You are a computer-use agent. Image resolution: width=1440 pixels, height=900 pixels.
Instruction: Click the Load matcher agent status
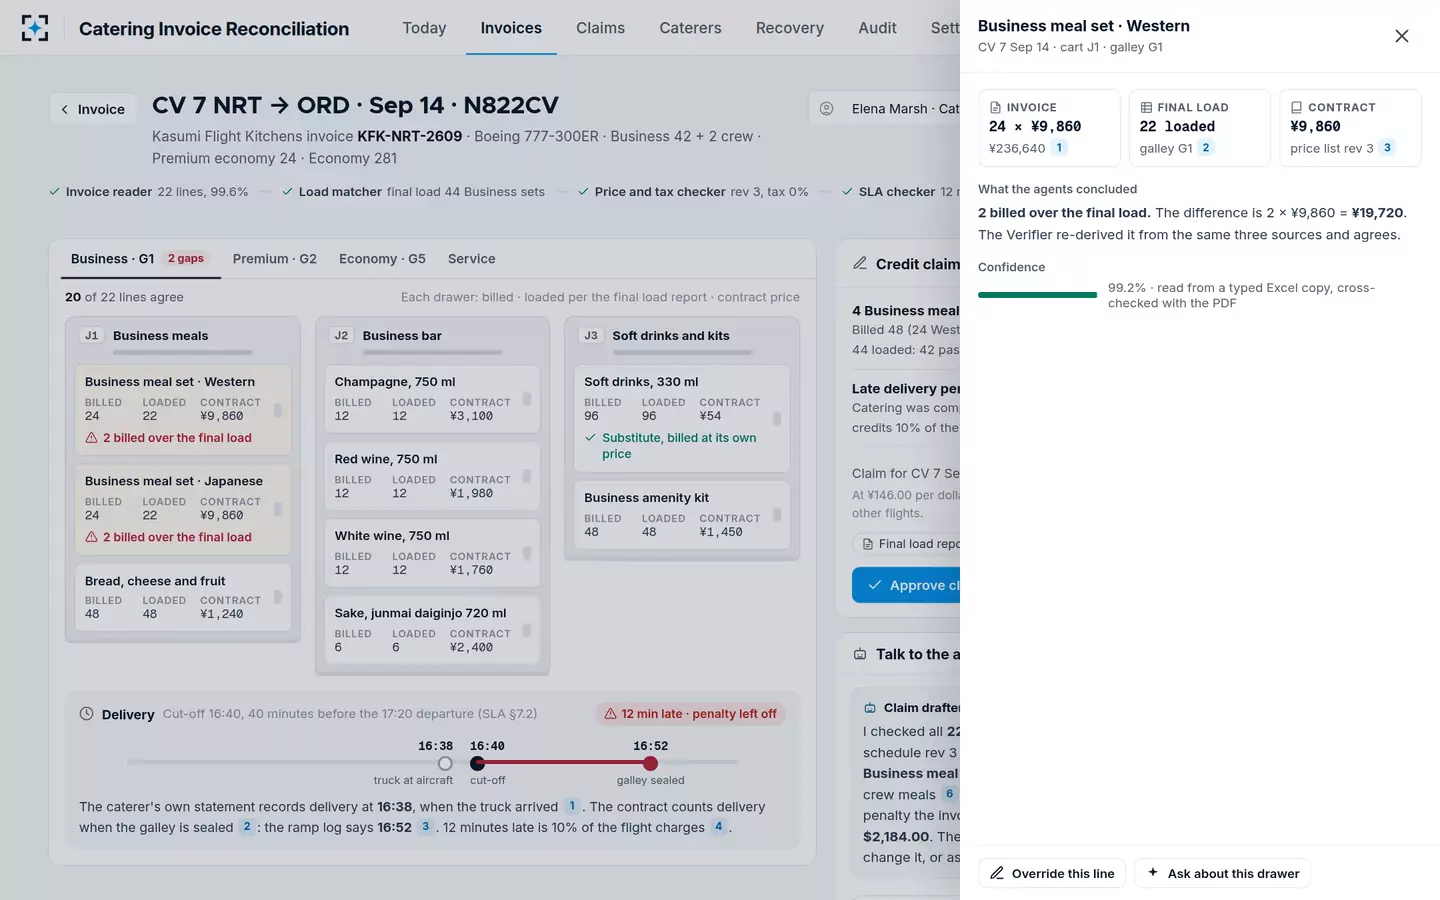click(413, 192)
